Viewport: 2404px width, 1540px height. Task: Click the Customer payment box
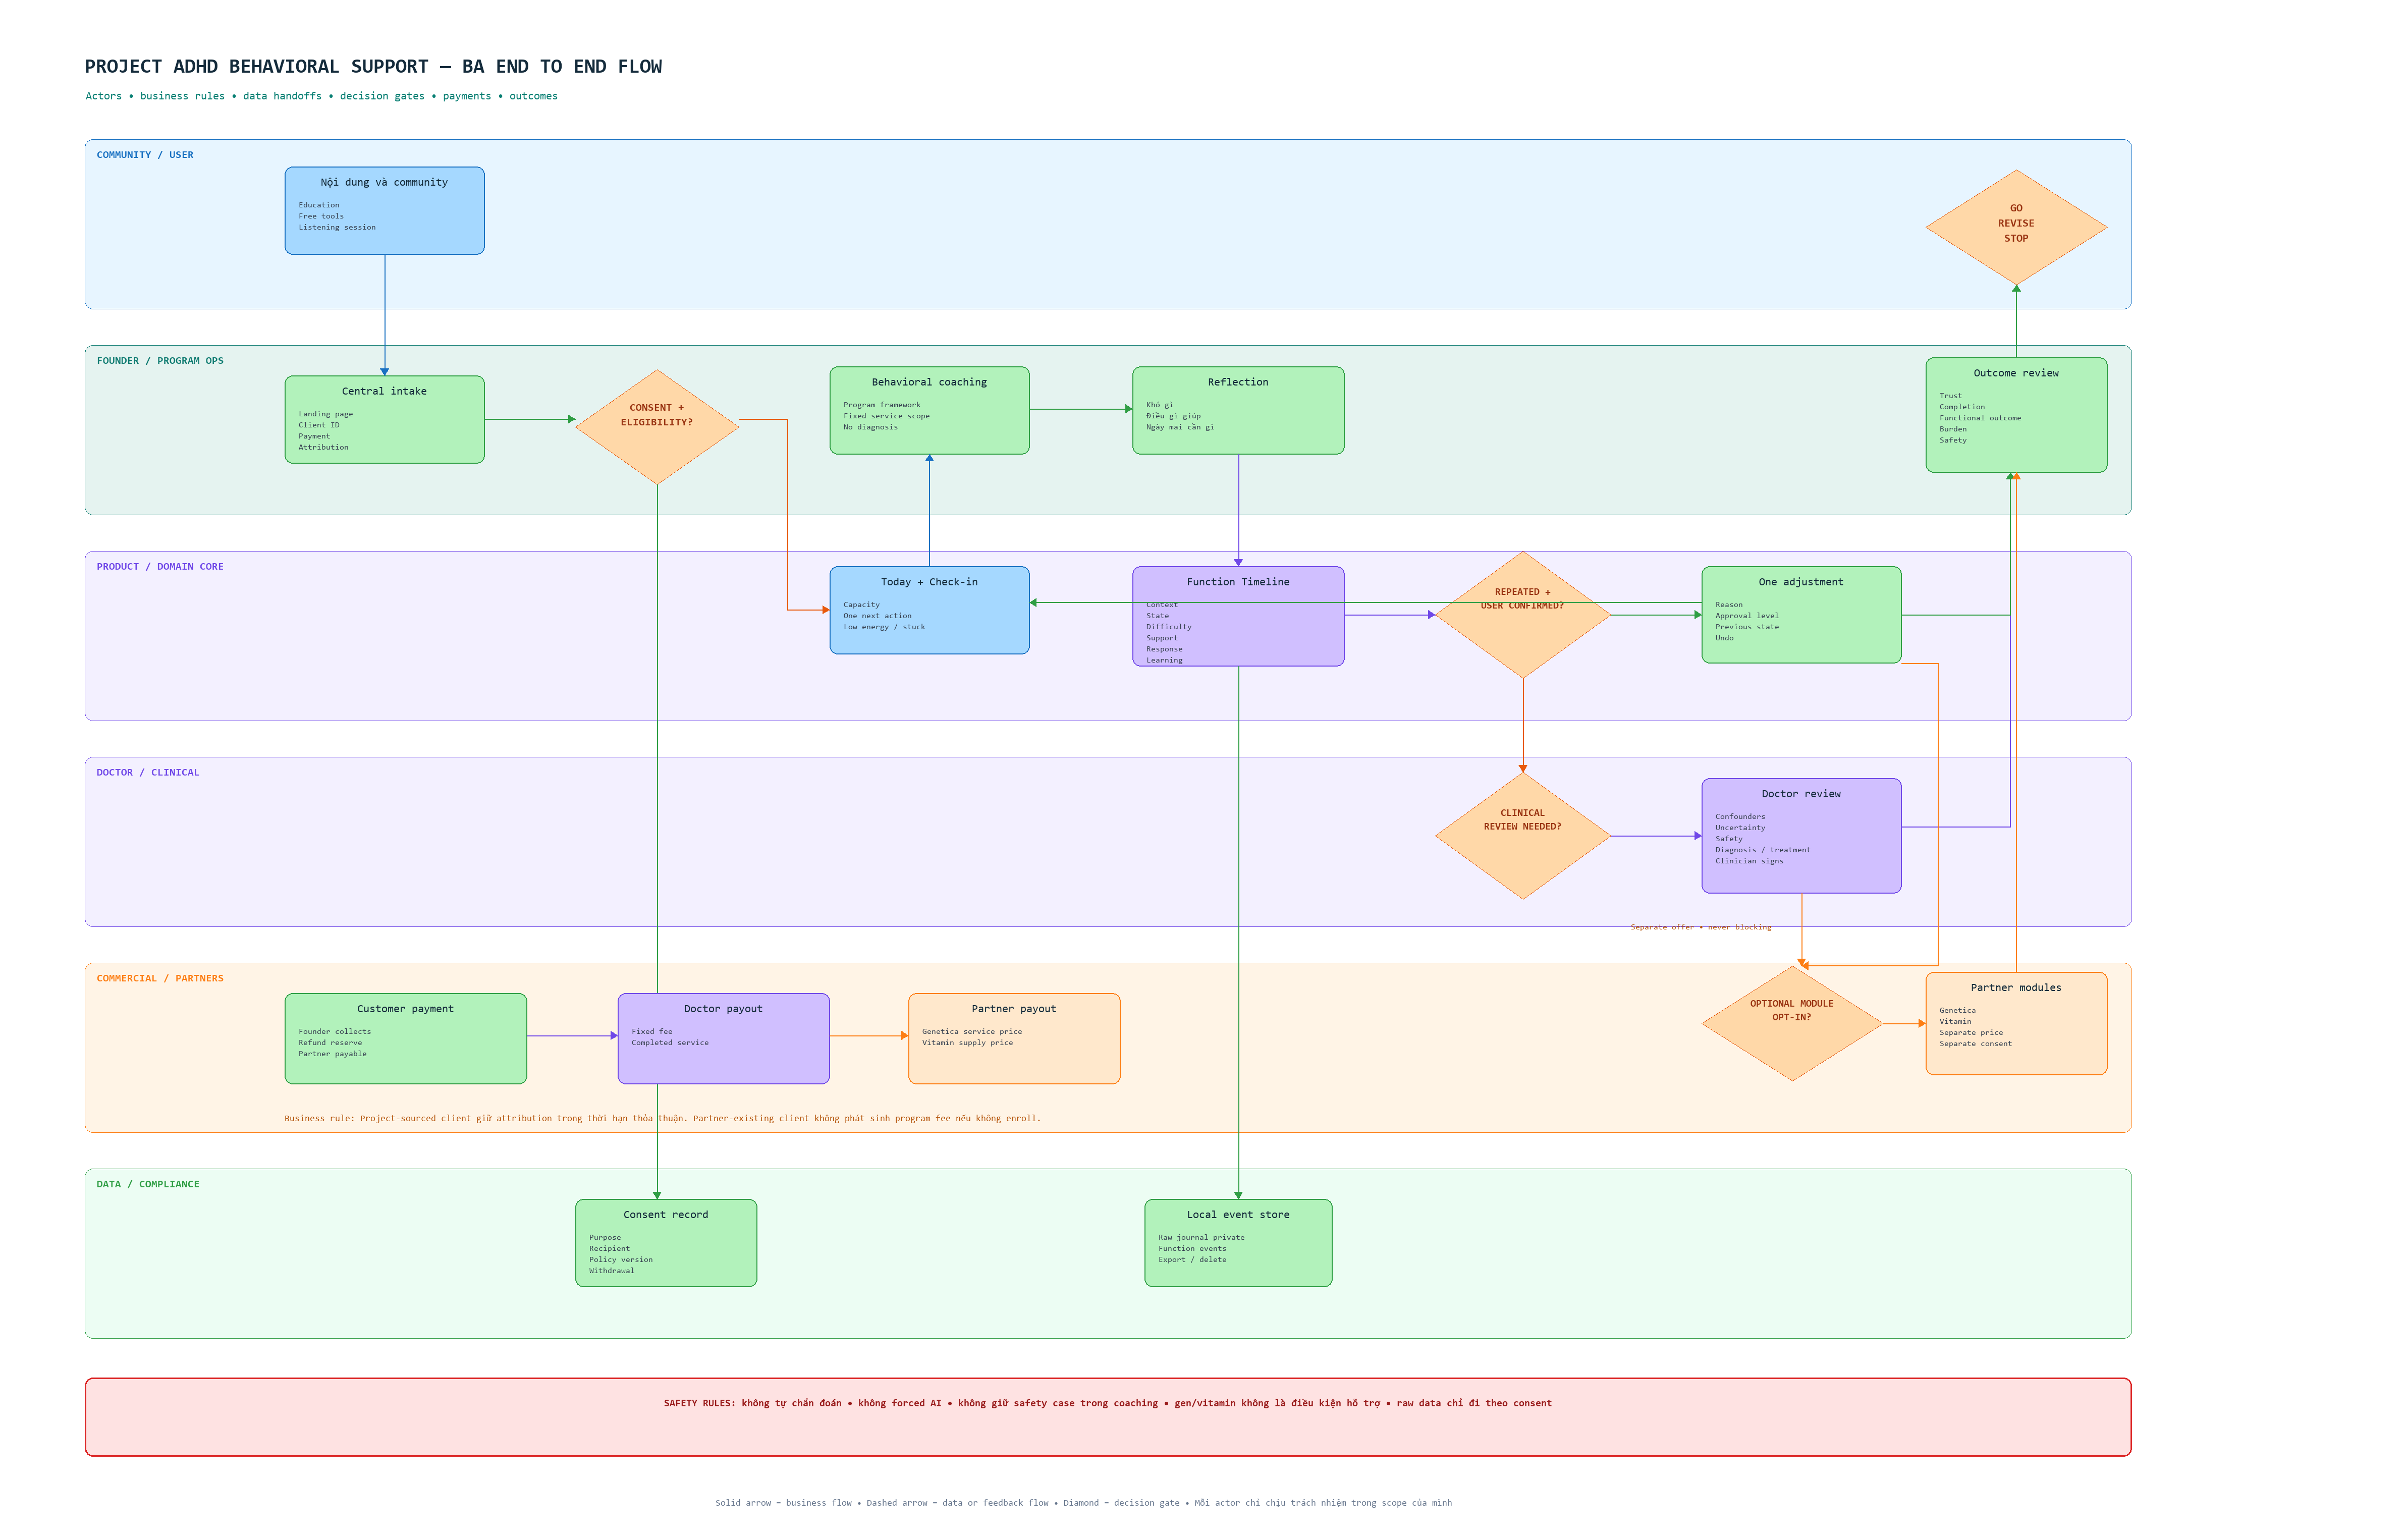click(x=405, y=1038)
